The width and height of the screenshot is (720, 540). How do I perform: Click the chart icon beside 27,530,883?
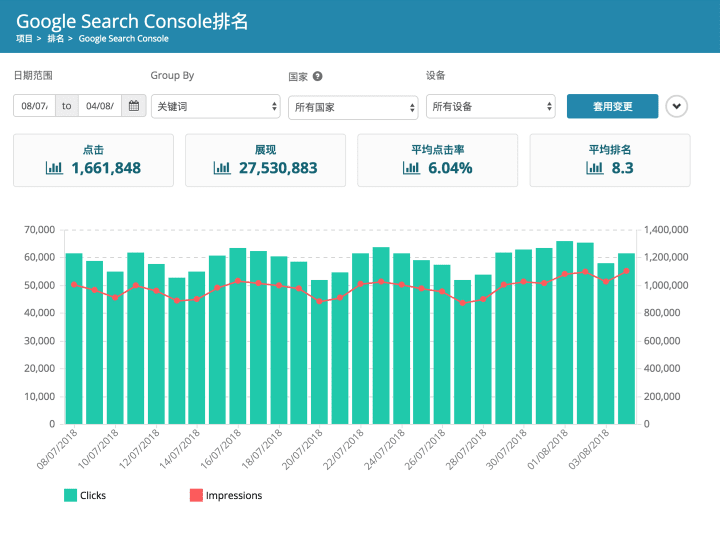(x=222, y=168)
